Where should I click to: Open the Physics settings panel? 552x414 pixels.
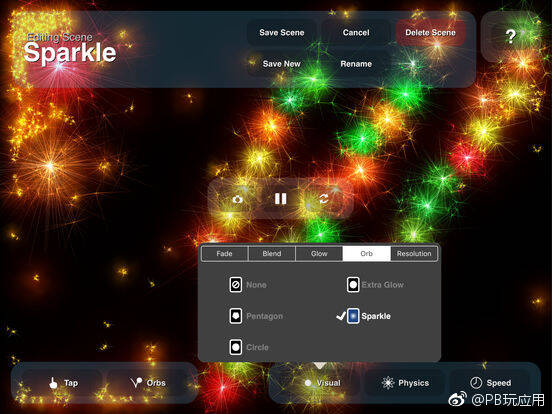click(405, 383)
